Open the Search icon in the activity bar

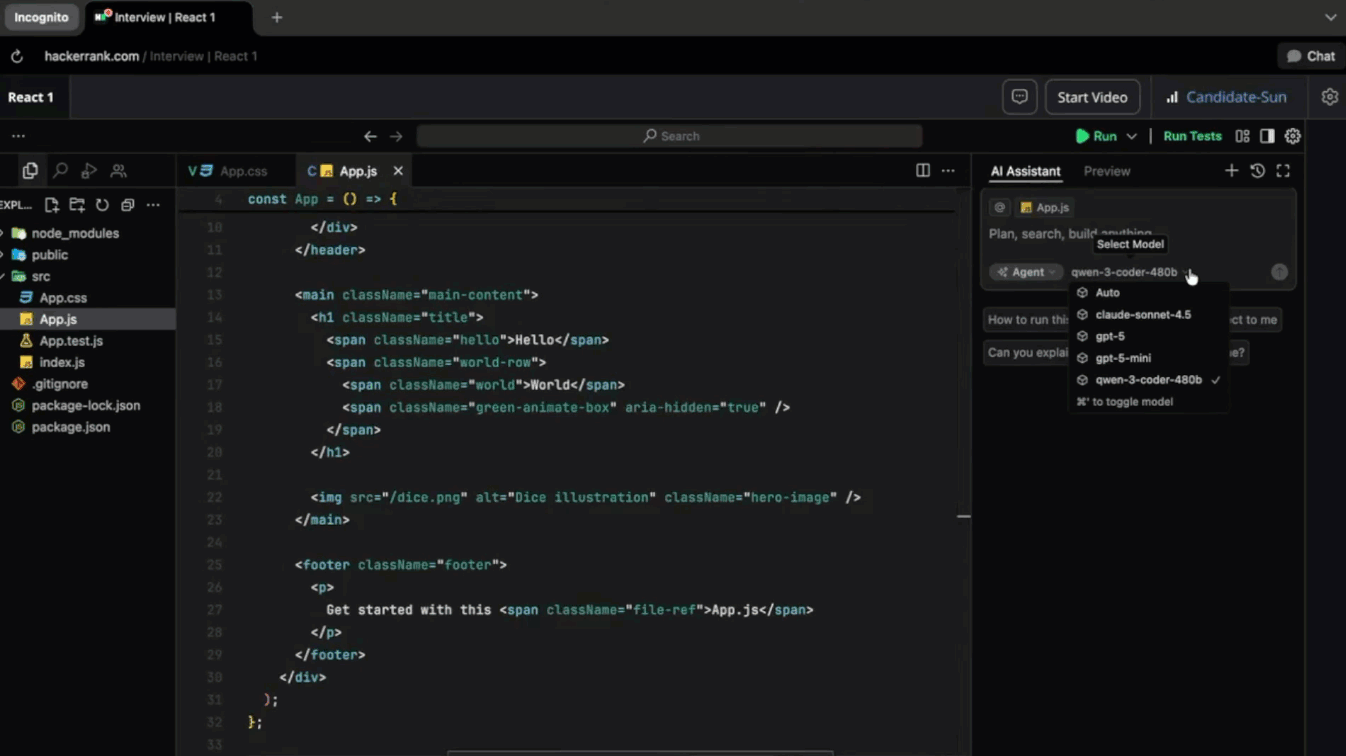pyautogui.click(x=60, y=171)
